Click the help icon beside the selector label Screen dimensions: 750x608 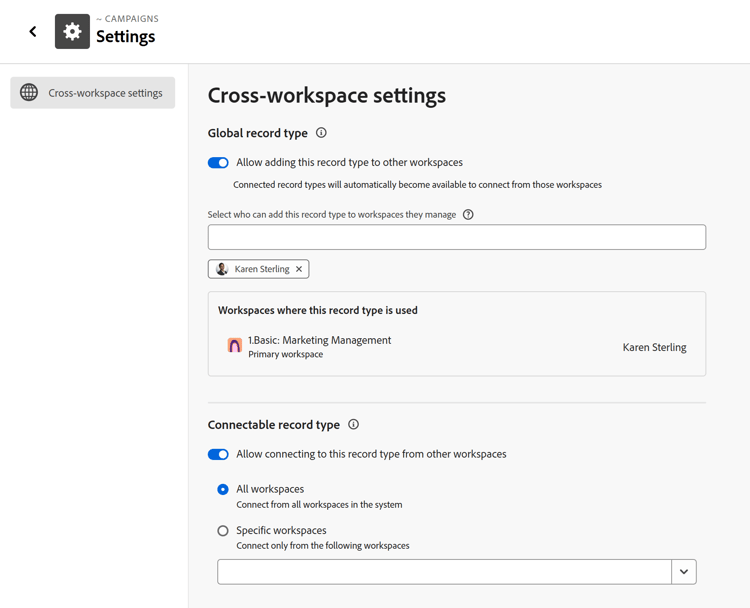pos(468,215)
